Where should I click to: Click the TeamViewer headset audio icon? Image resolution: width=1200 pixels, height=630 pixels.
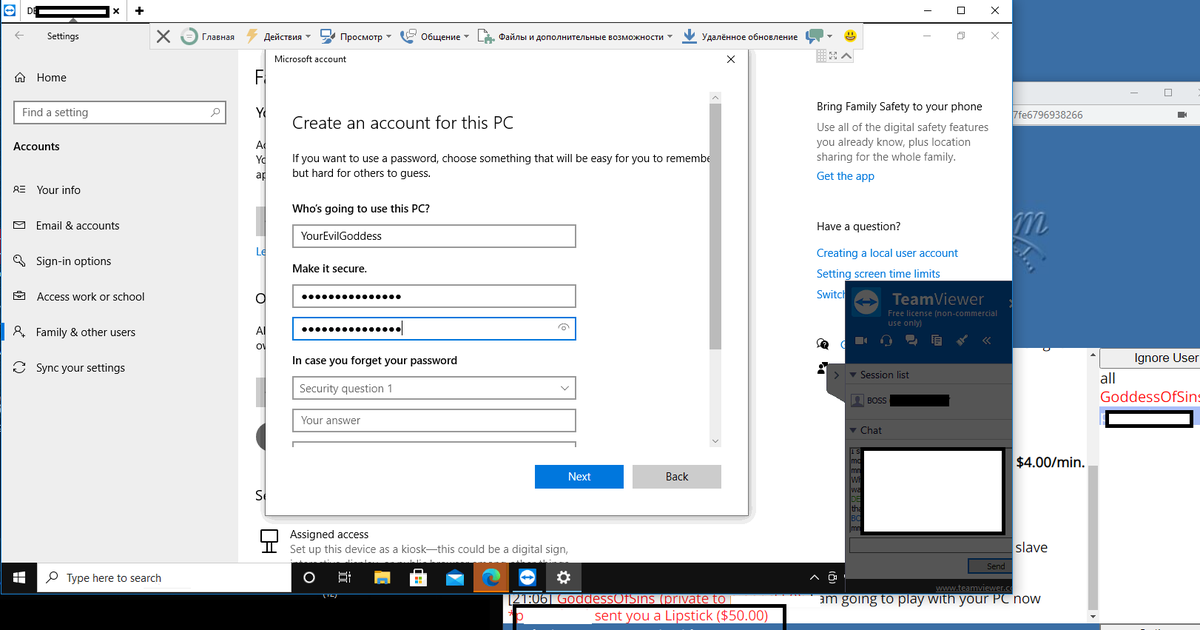[886, 341]
